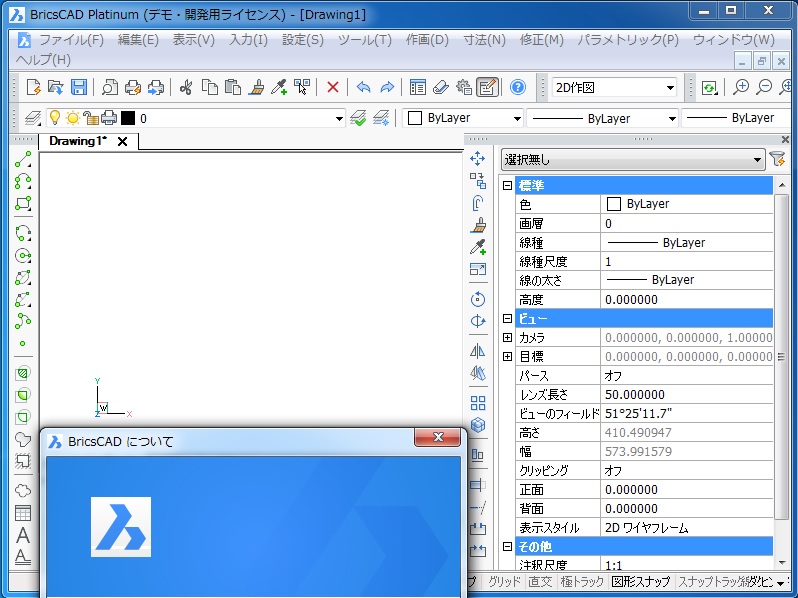Open the 選択無し selection dropdown
Screen dimensions: 798x598
pos(633,160)
